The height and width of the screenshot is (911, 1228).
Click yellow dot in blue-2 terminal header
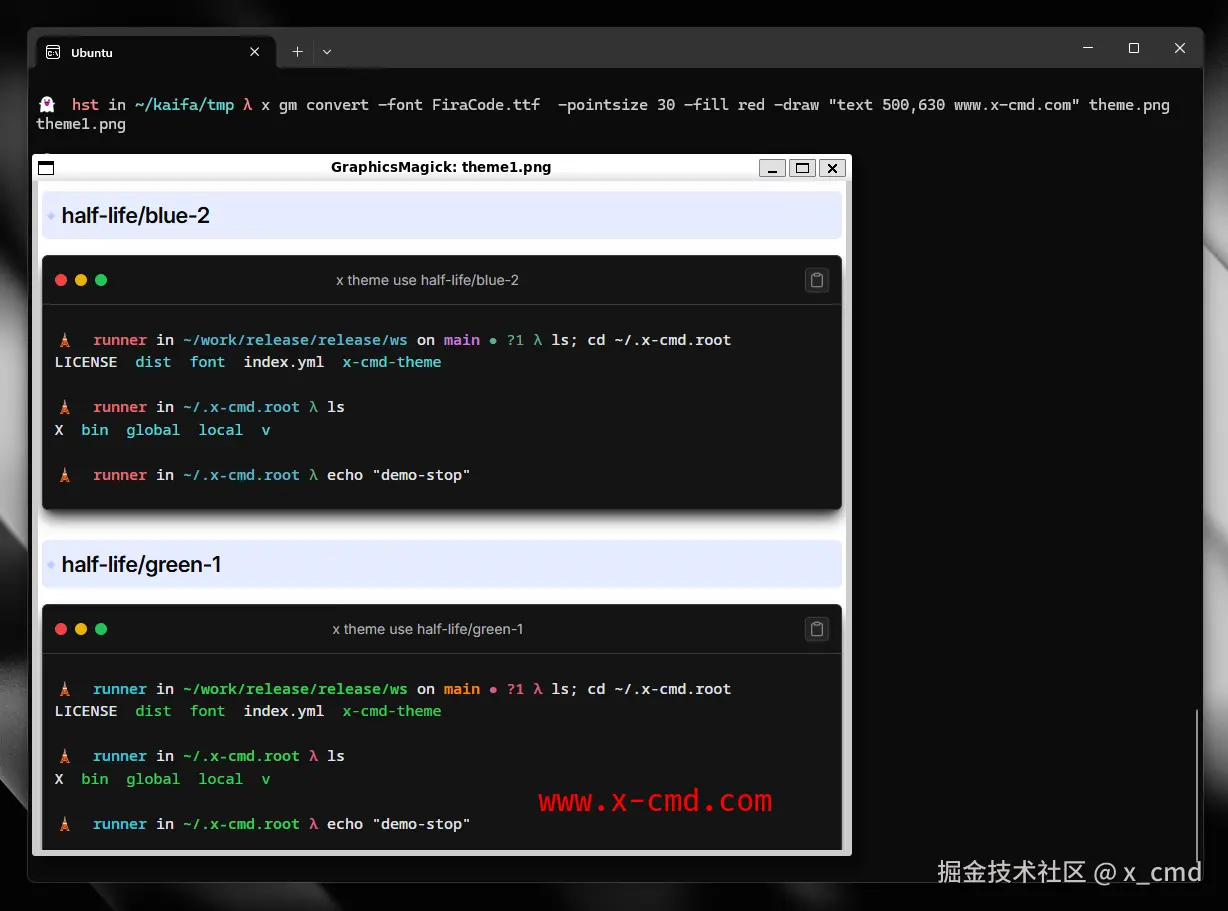tap(81, 280)
